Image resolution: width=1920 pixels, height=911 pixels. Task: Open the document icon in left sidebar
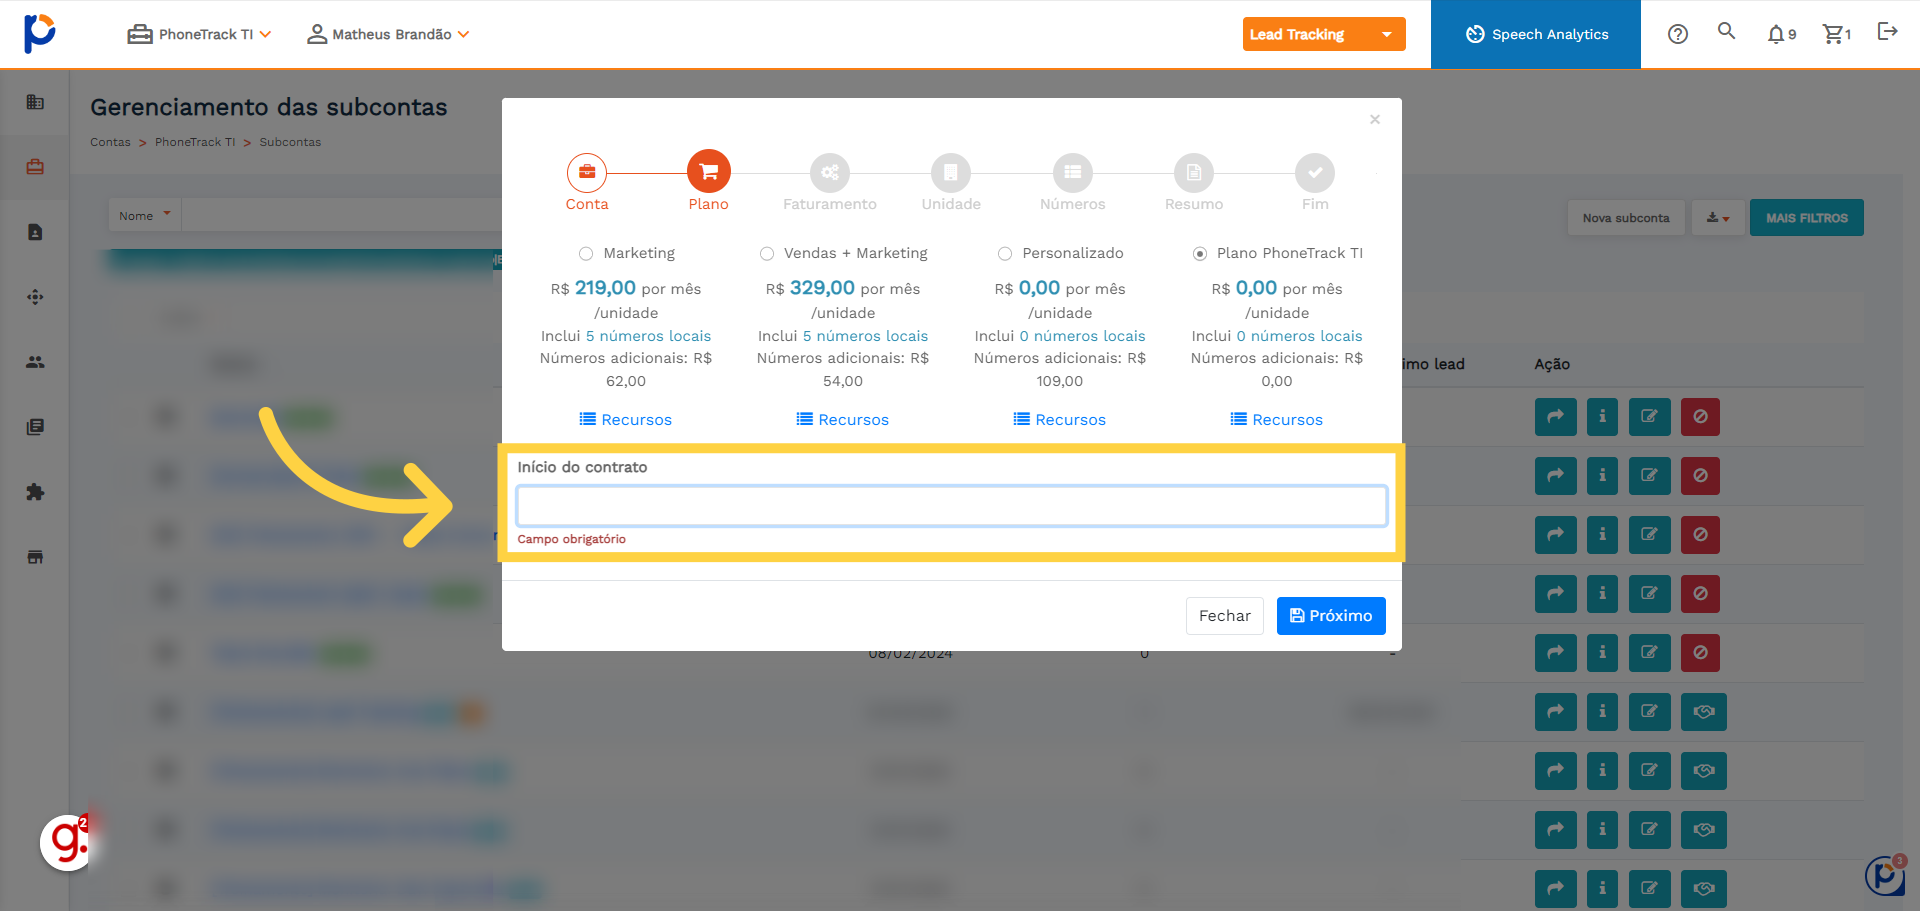tap(35, 232)
